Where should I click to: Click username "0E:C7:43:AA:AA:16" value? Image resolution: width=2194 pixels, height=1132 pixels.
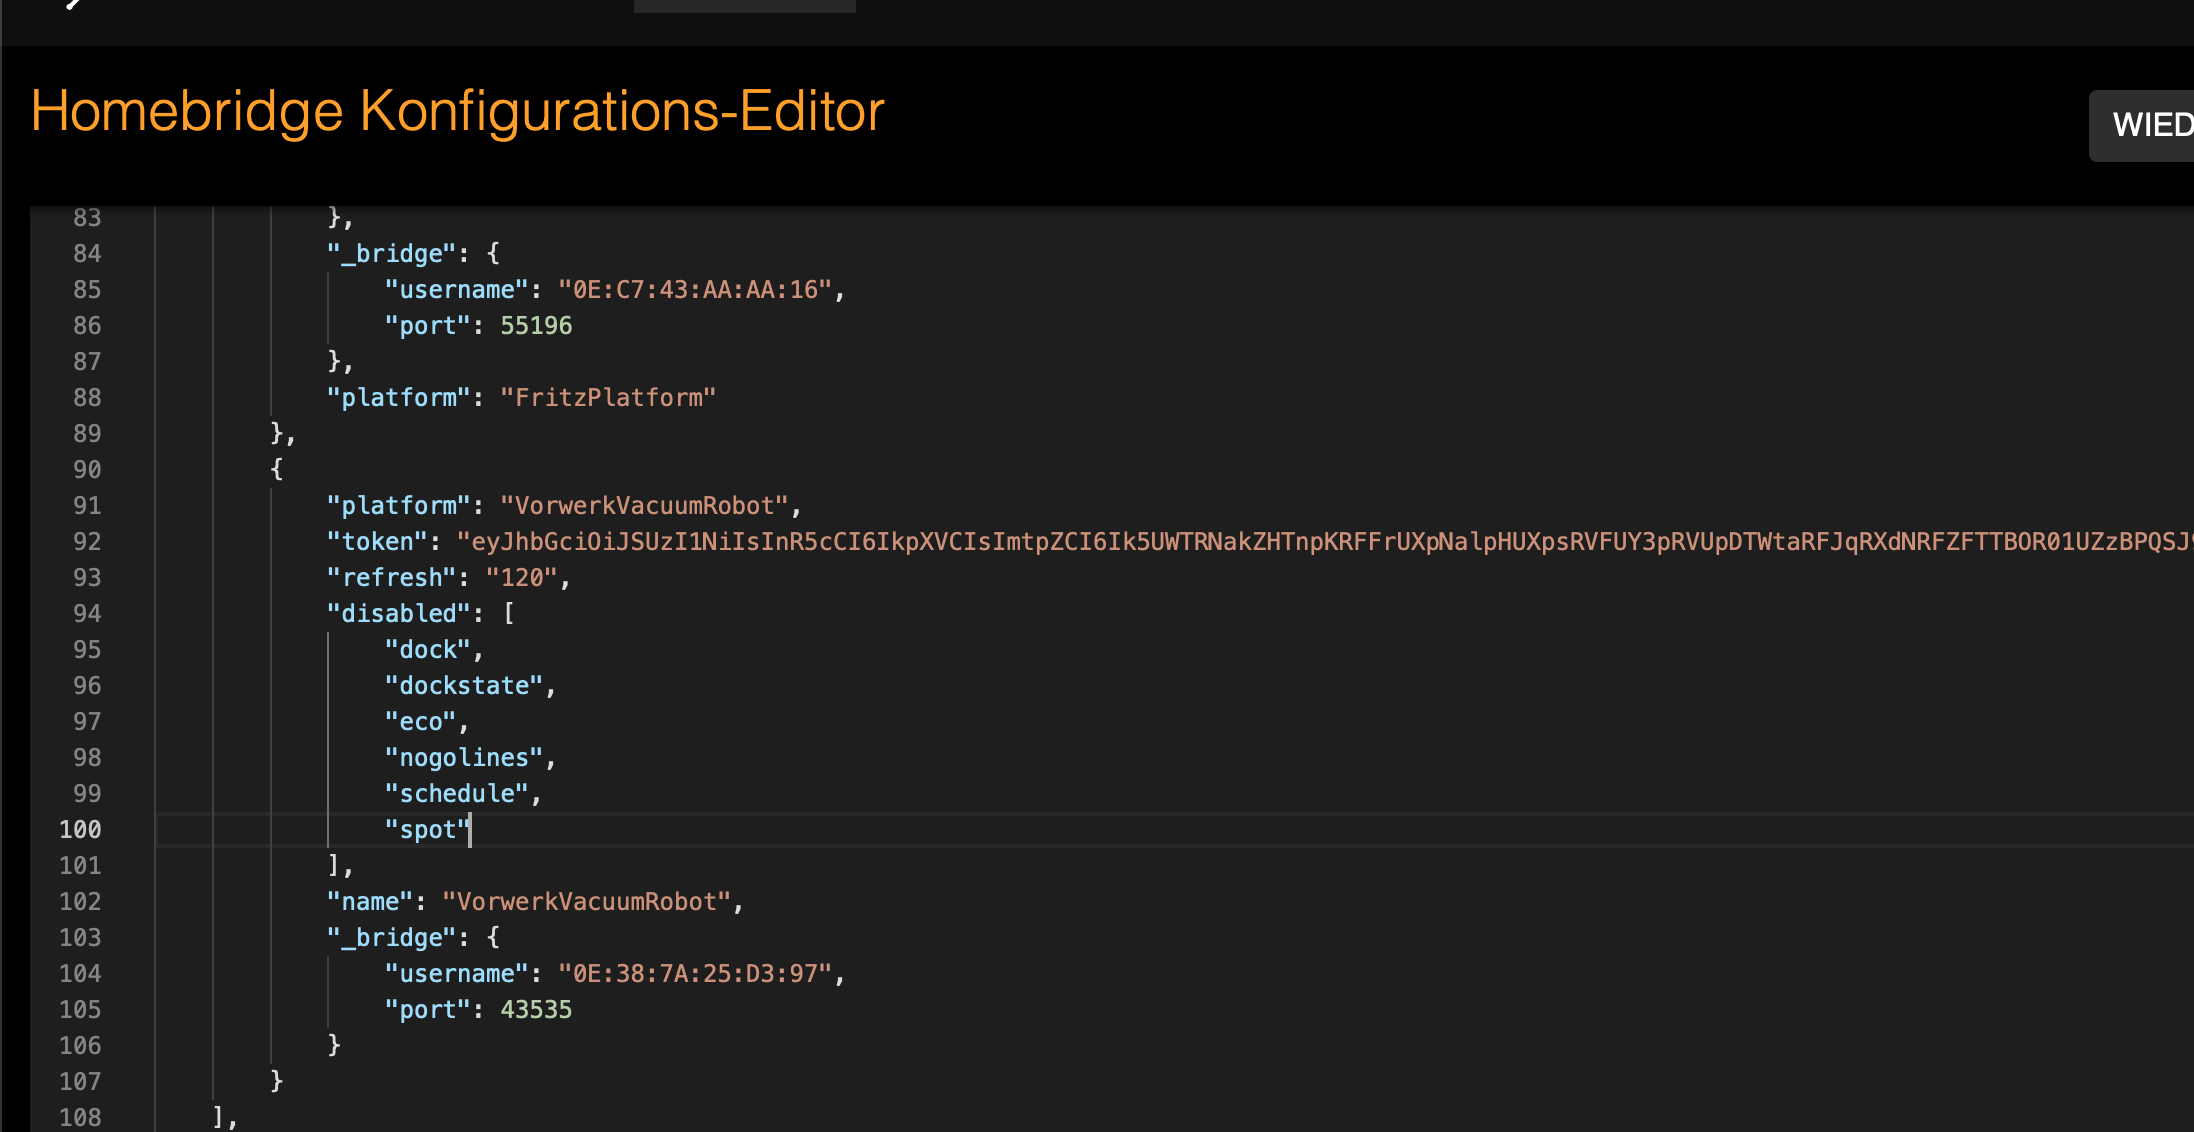[695, 290]
